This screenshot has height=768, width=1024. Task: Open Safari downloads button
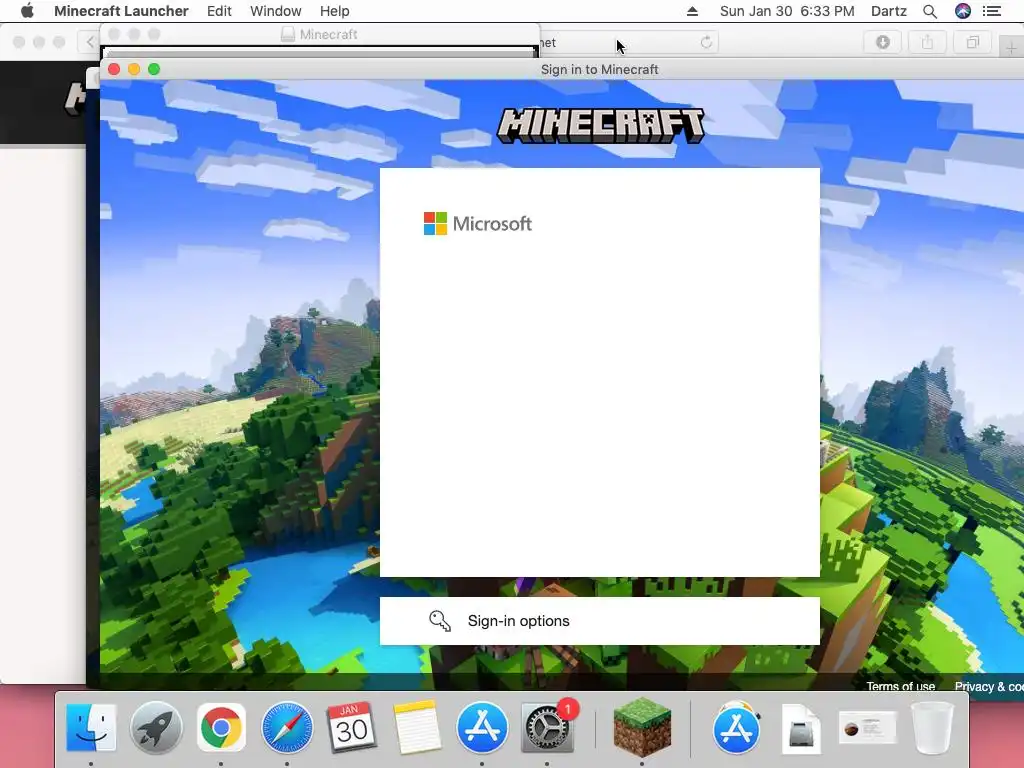click(x=882, y=42)
